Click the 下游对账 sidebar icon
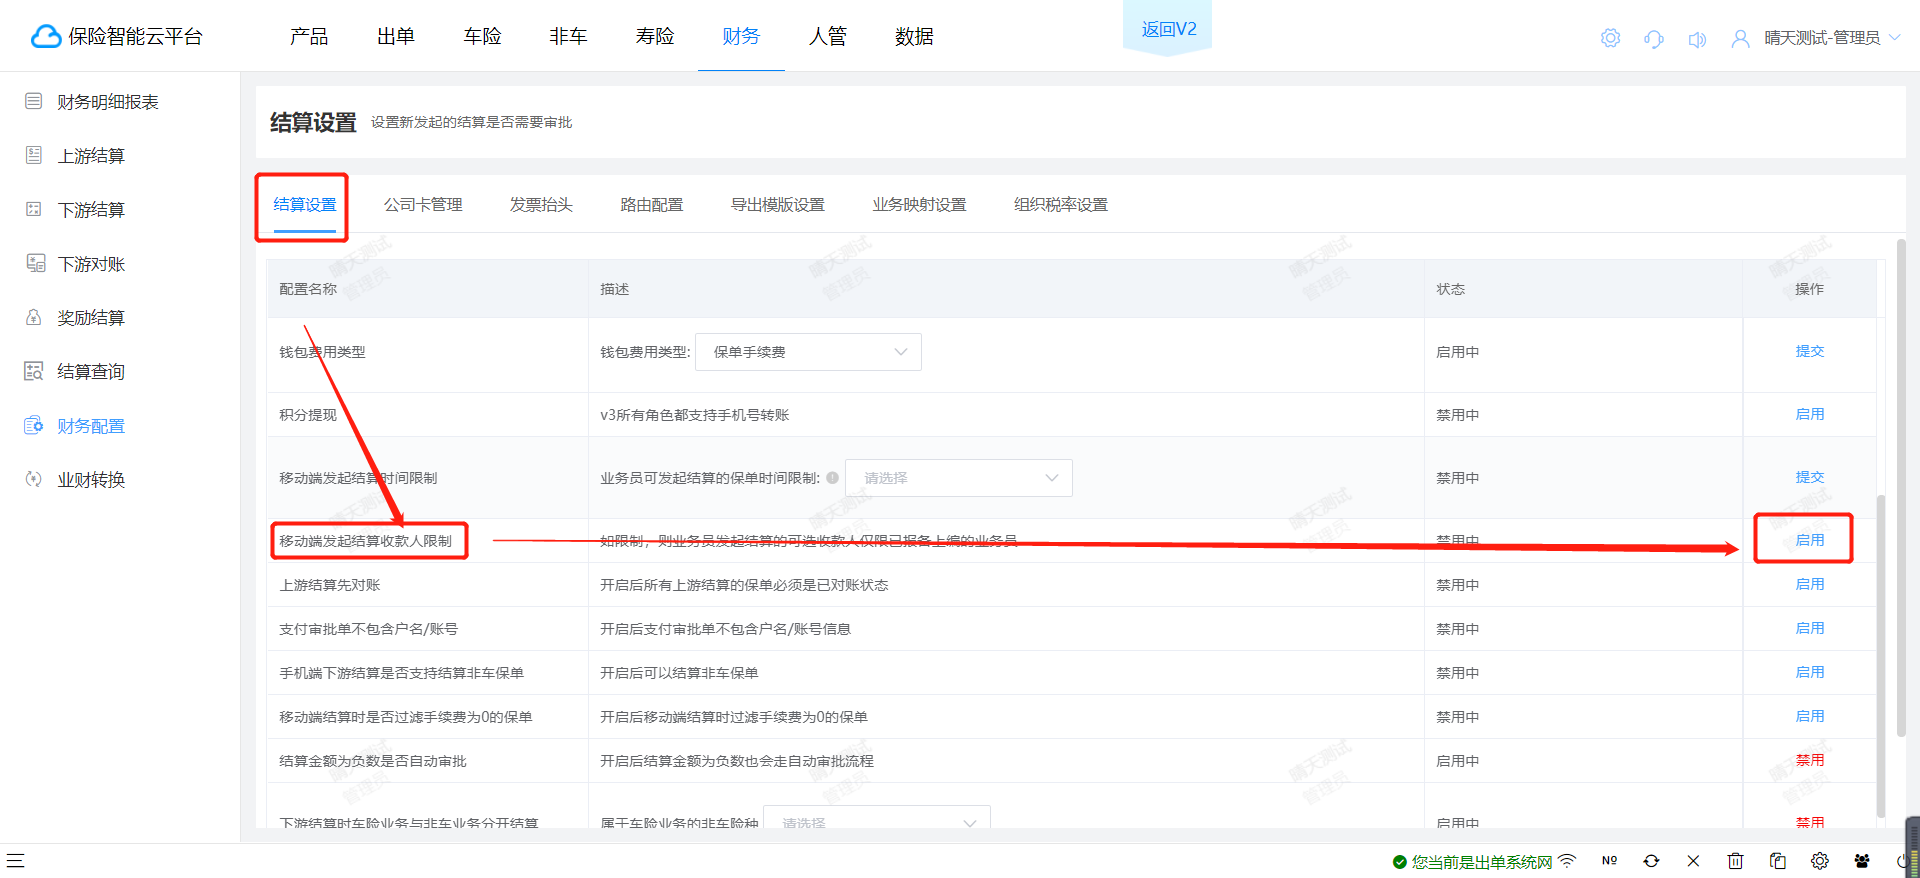The height and width of the screenshot is (878, 1920). tap(36, 263)
